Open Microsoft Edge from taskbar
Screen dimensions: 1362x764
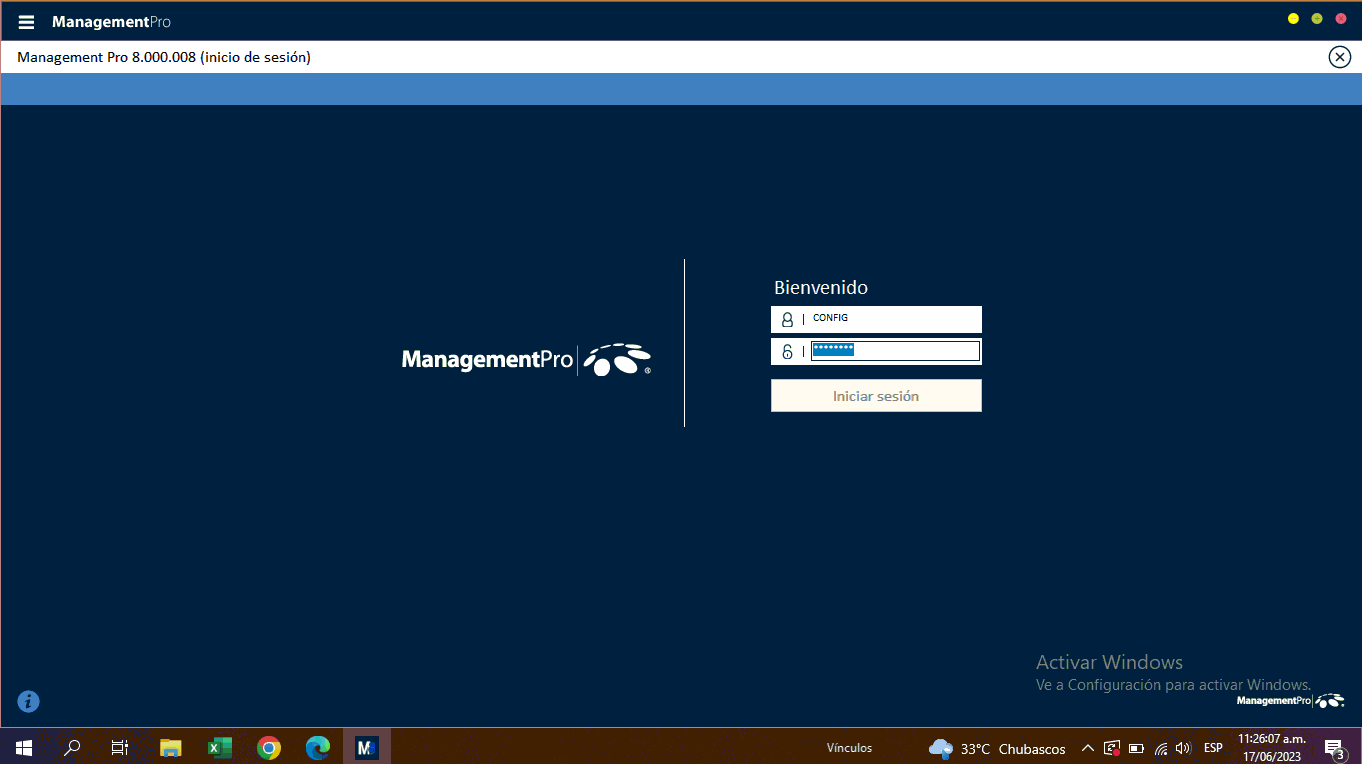318,747
